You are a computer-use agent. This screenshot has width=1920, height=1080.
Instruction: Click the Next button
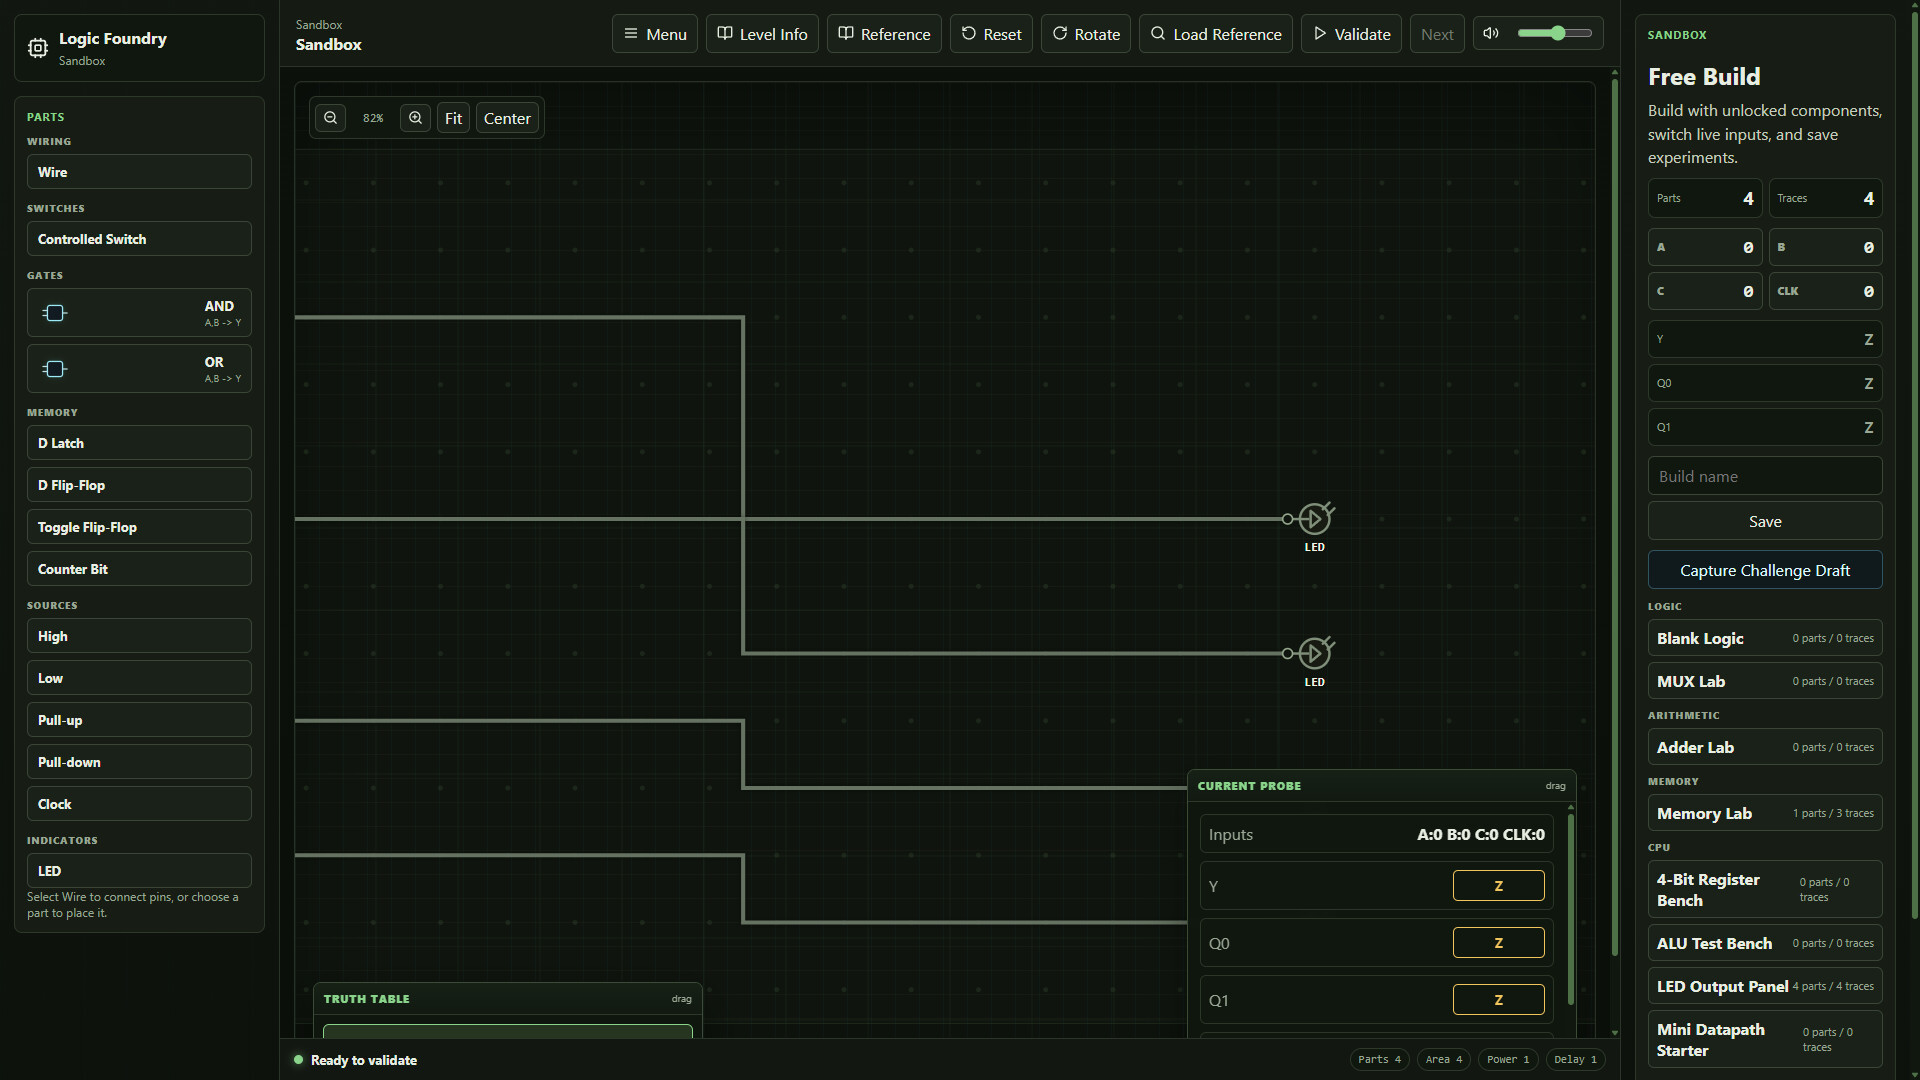(1437, 34)
